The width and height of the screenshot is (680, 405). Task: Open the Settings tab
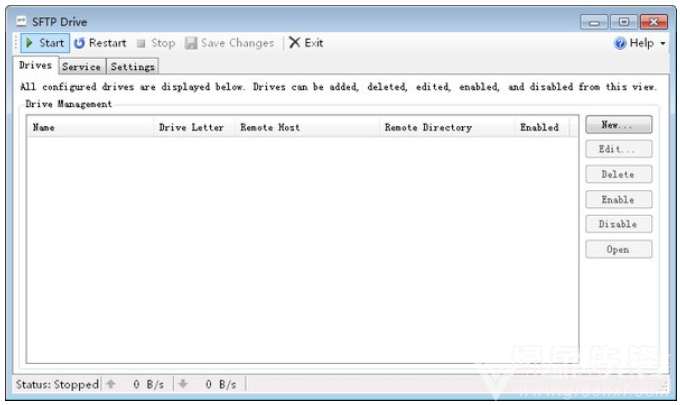click(x=132, y=67)
